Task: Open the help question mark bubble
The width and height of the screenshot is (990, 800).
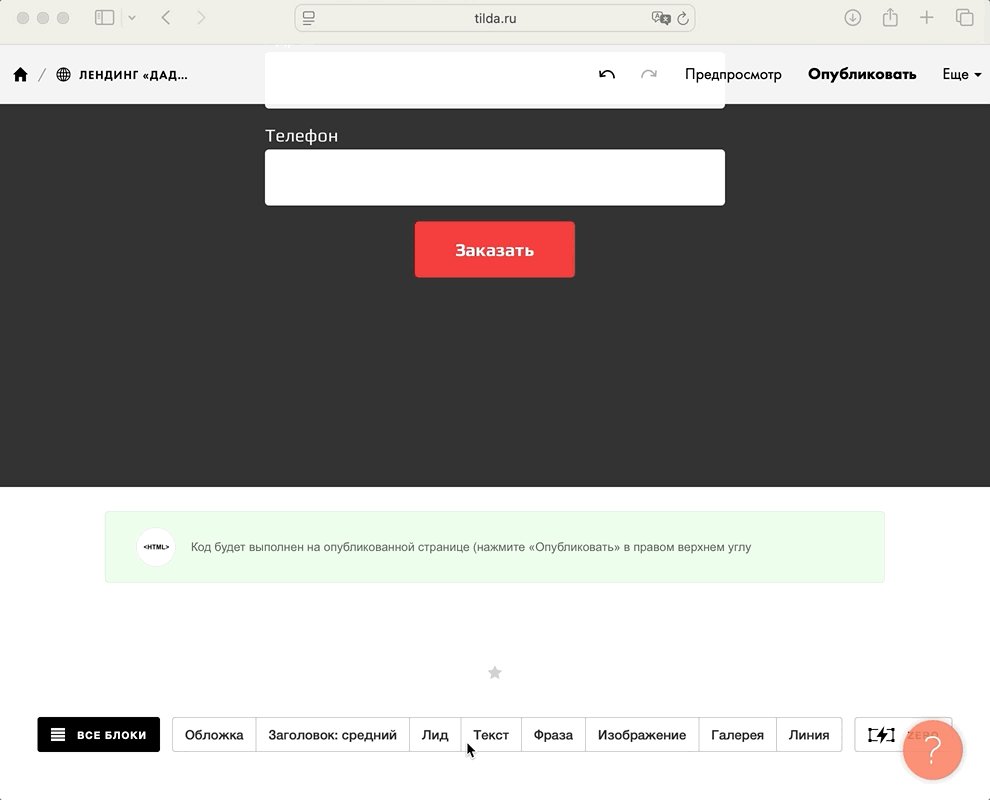Action: point(932,750)
